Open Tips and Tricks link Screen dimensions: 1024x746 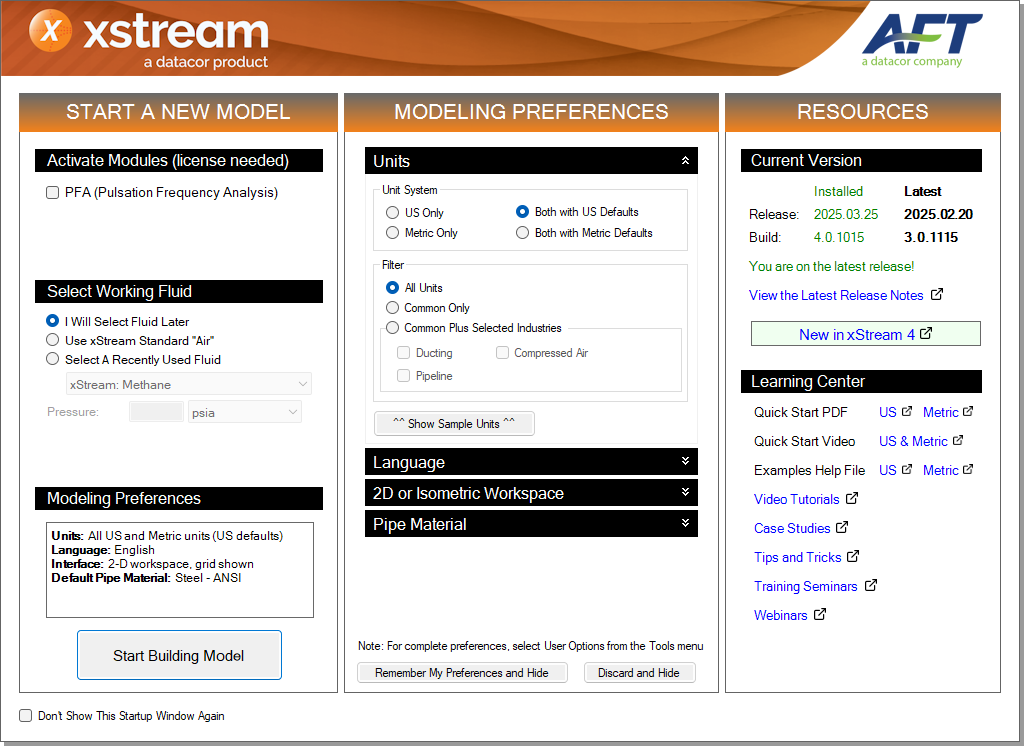pos(797,557)
